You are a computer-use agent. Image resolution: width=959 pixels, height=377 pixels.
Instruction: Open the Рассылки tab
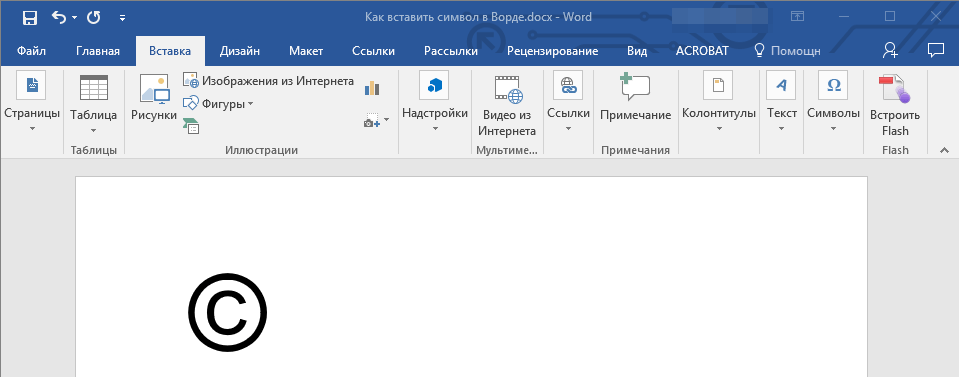(451, 51)
